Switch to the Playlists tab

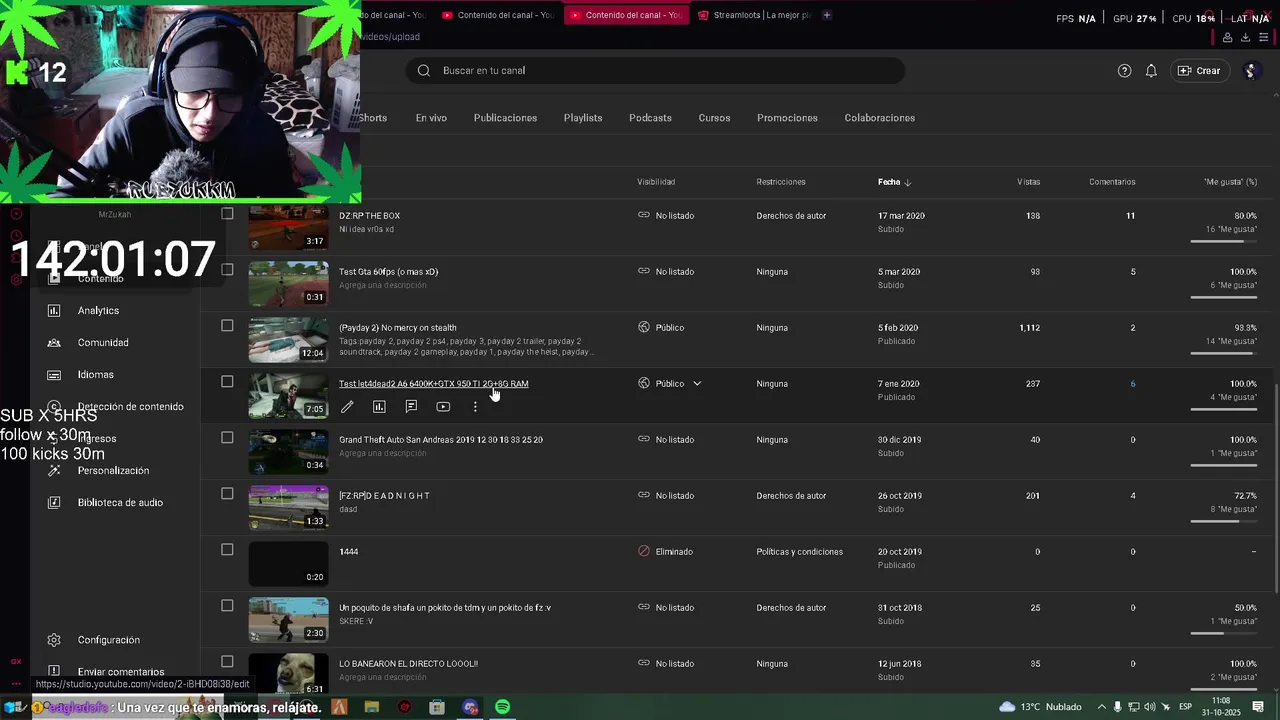click(x=583, y=118)
